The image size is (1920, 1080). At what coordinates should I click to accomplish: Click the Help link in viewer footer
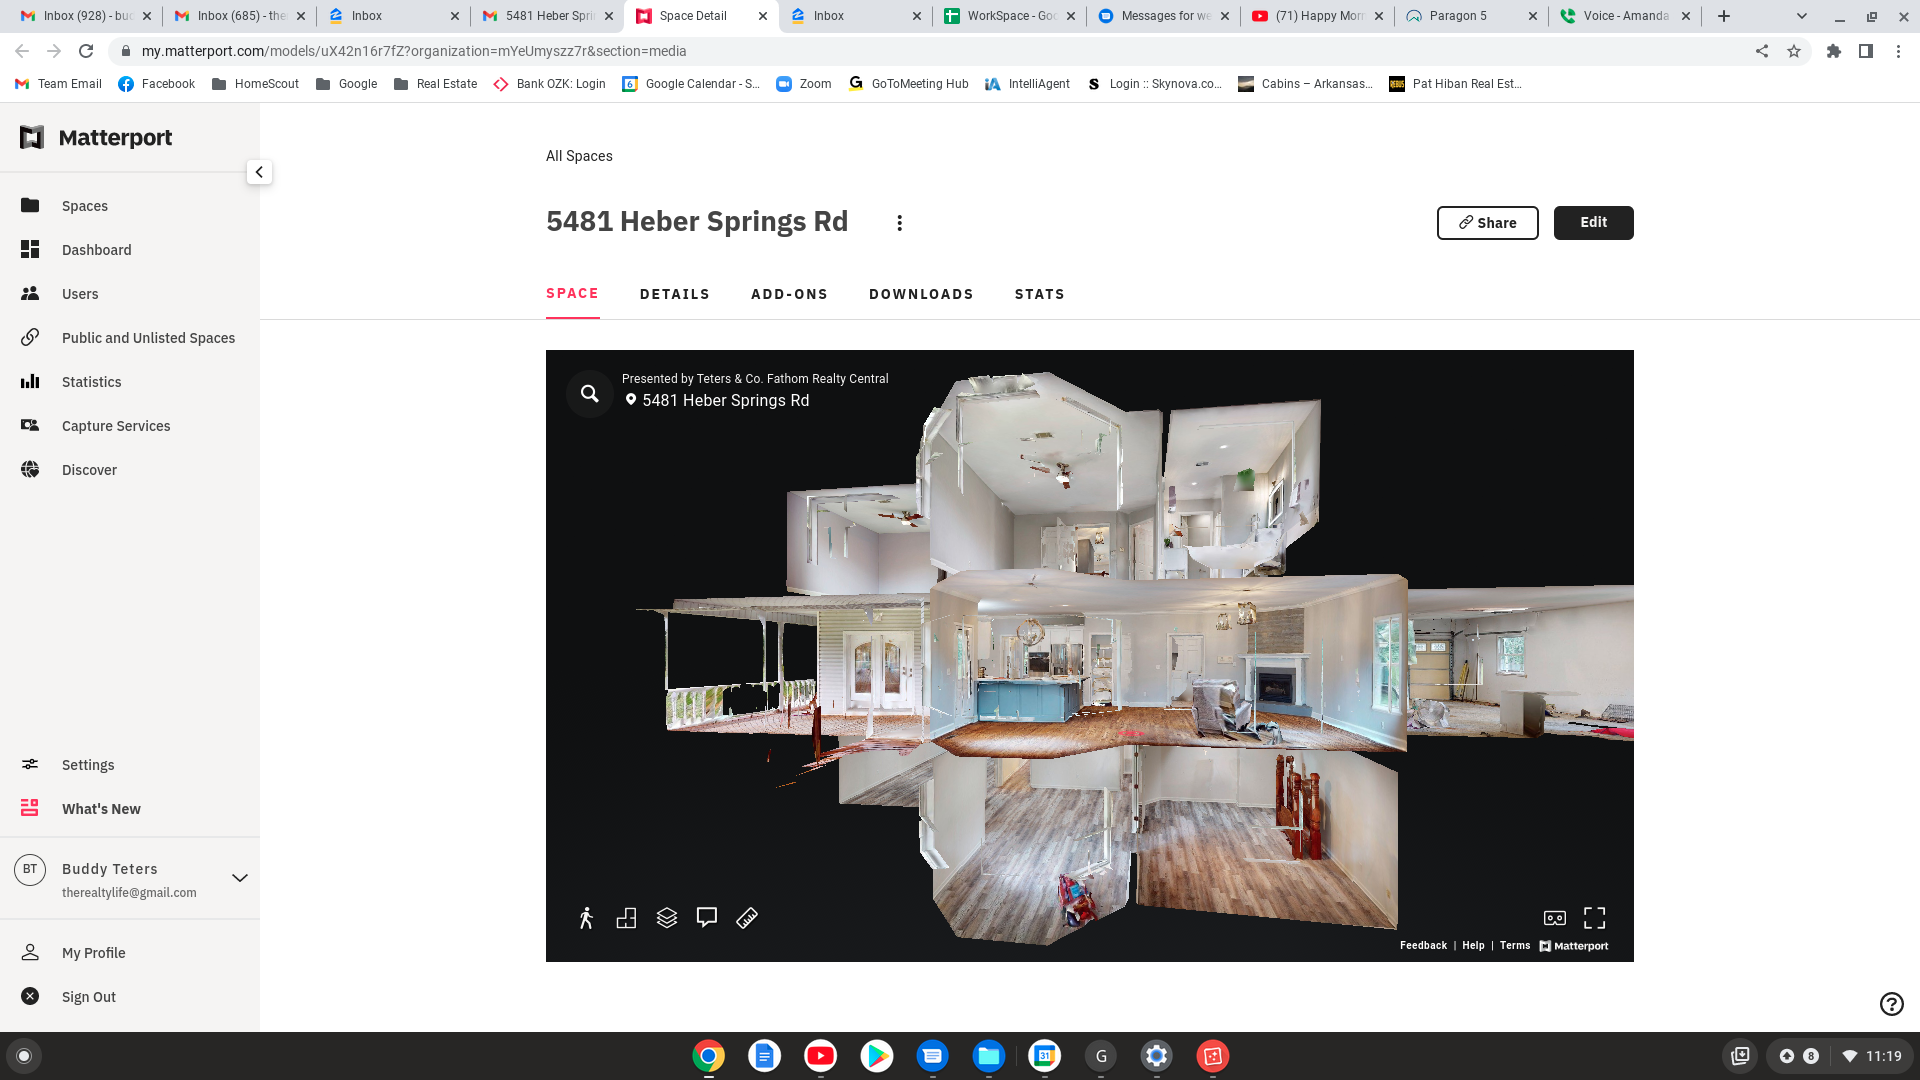(1473, 946)
